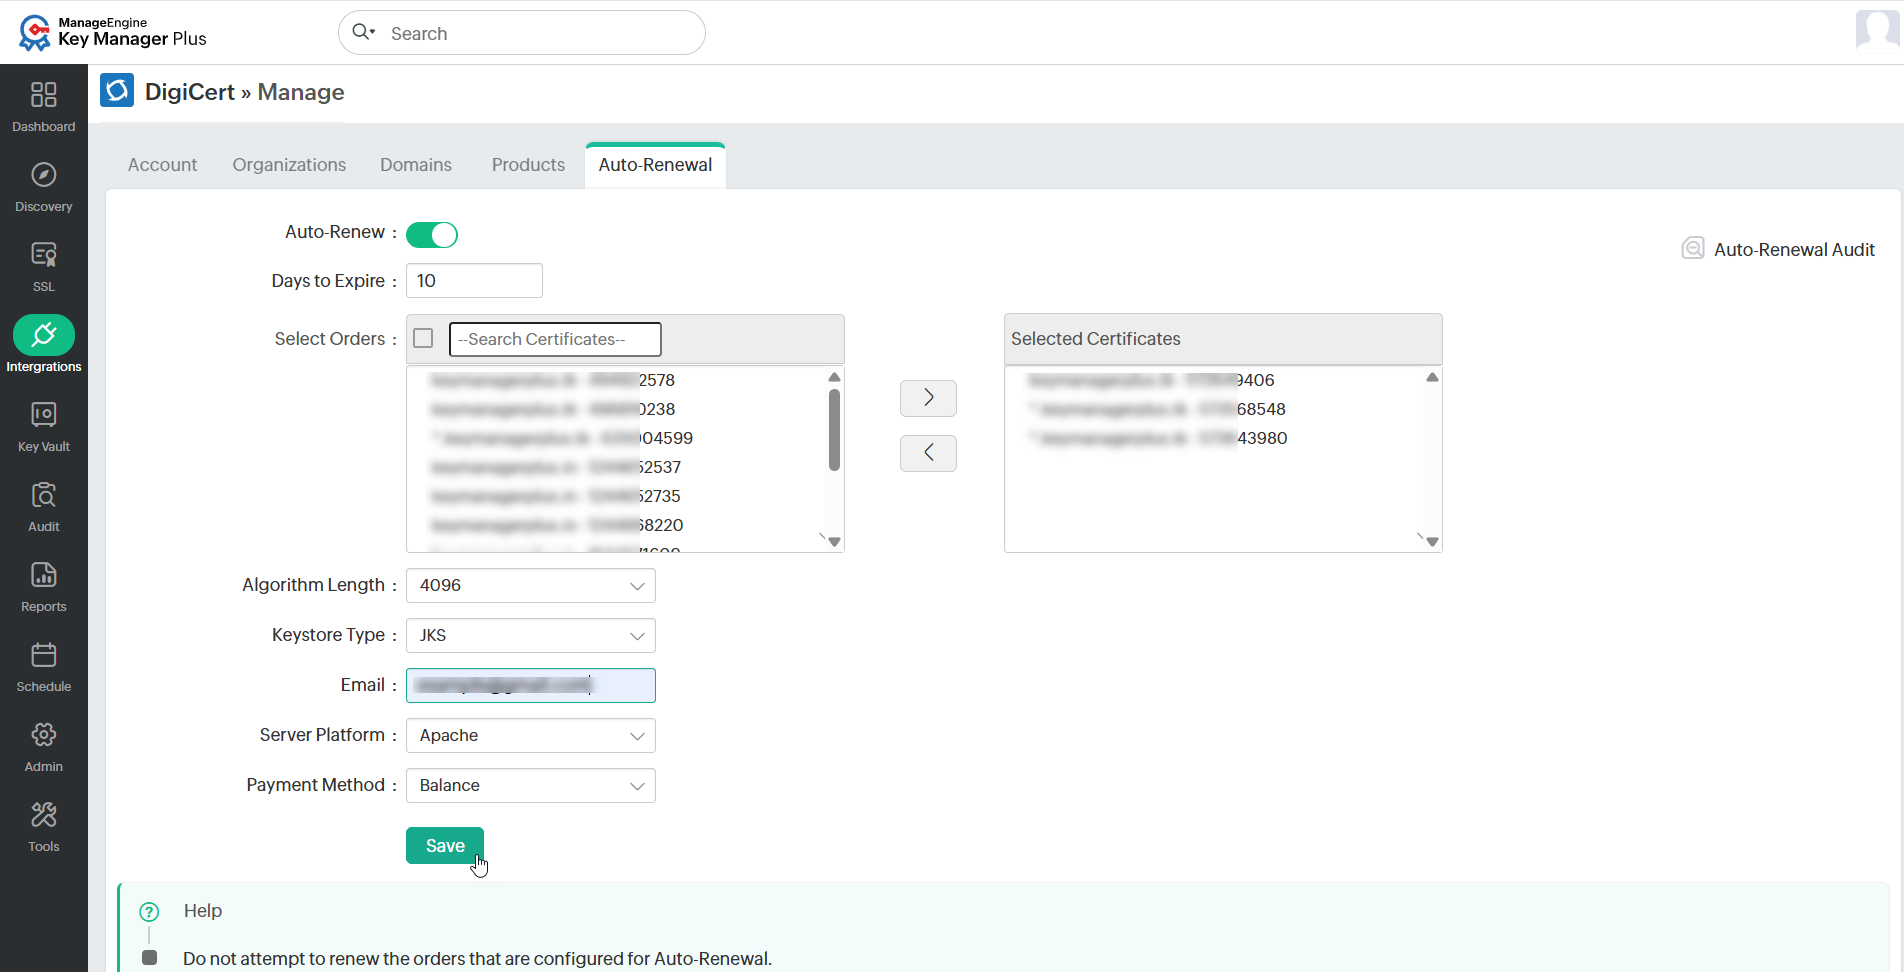Expand the Payment Method dropdown
Screen dimensions: 1904x972
(x=531, y=786)
